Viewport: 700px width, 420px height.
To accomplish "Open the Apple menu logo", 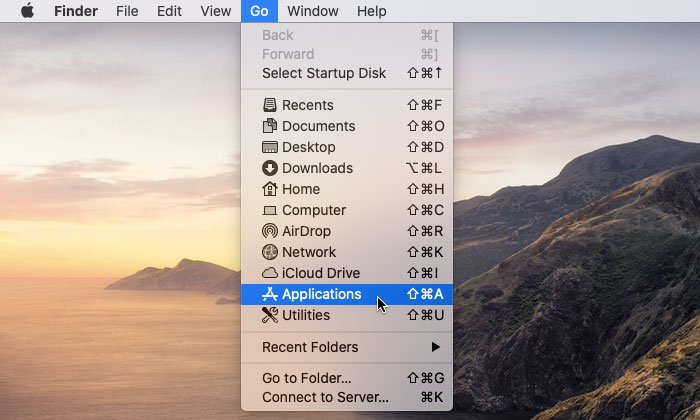I will 27,10.
